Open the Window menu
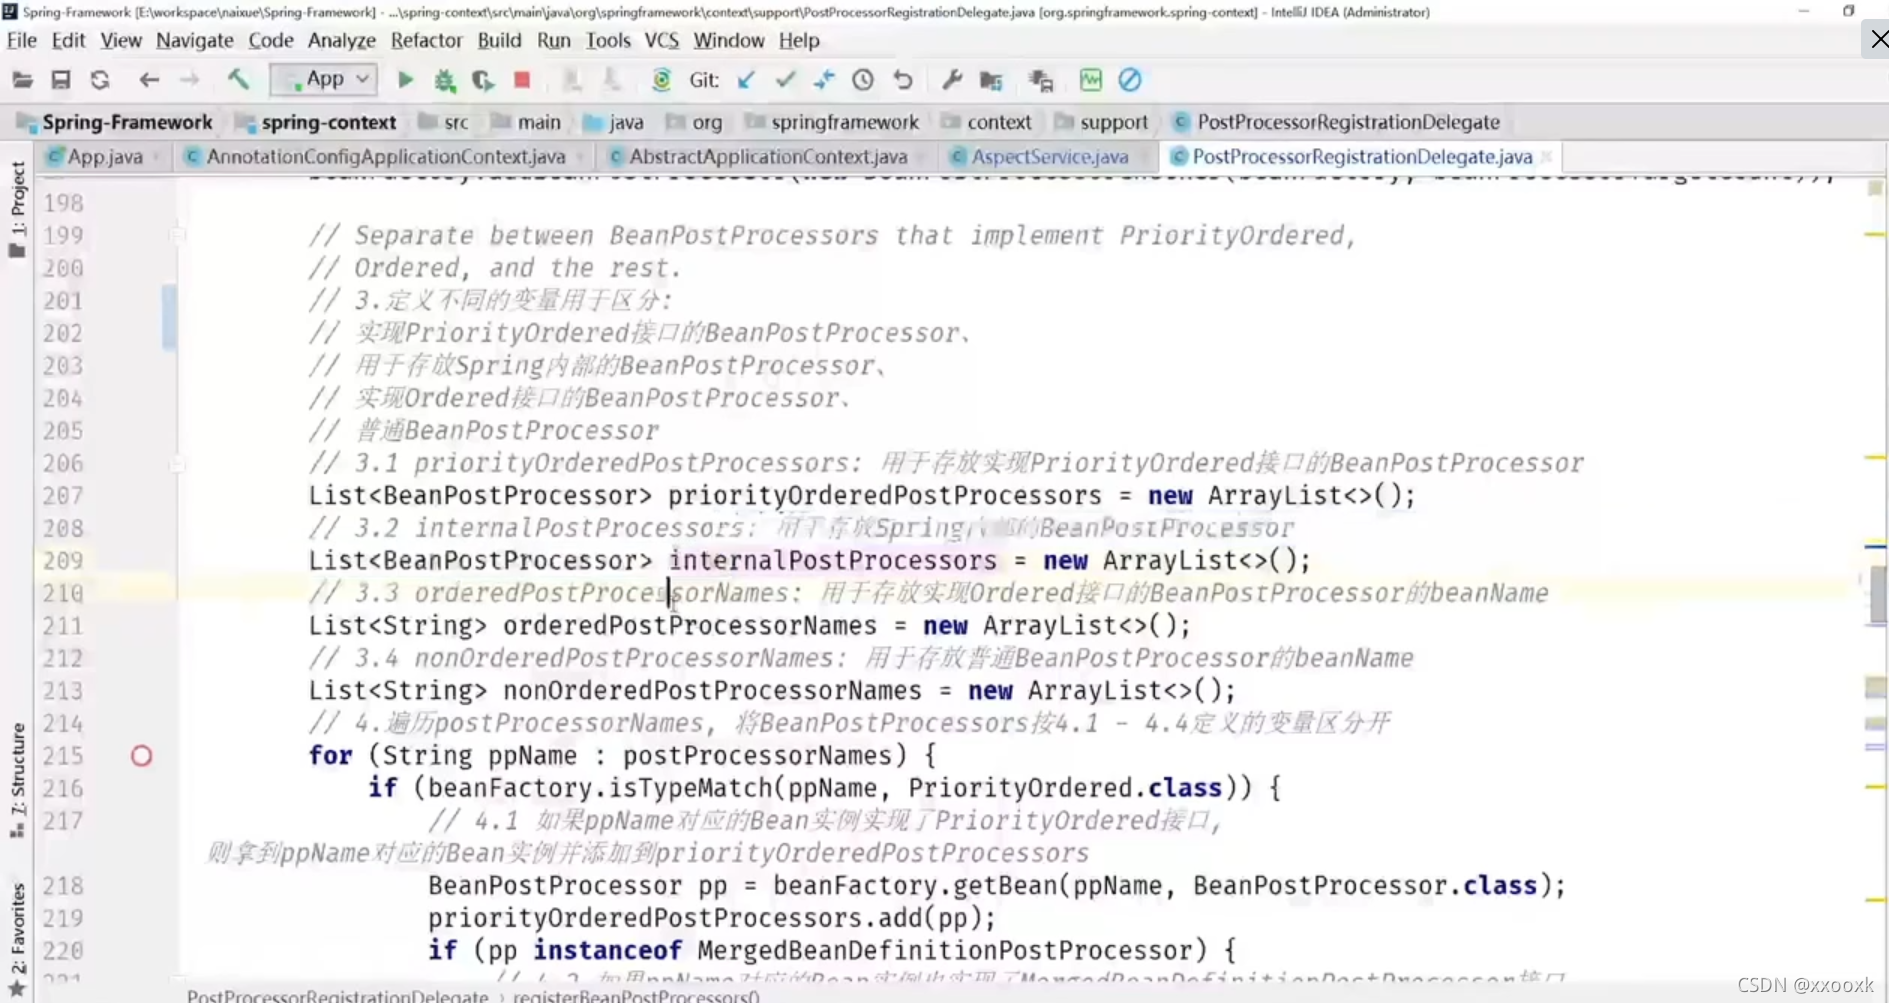The height and width of the screenshot is (1003, 1889). (728, 40)
